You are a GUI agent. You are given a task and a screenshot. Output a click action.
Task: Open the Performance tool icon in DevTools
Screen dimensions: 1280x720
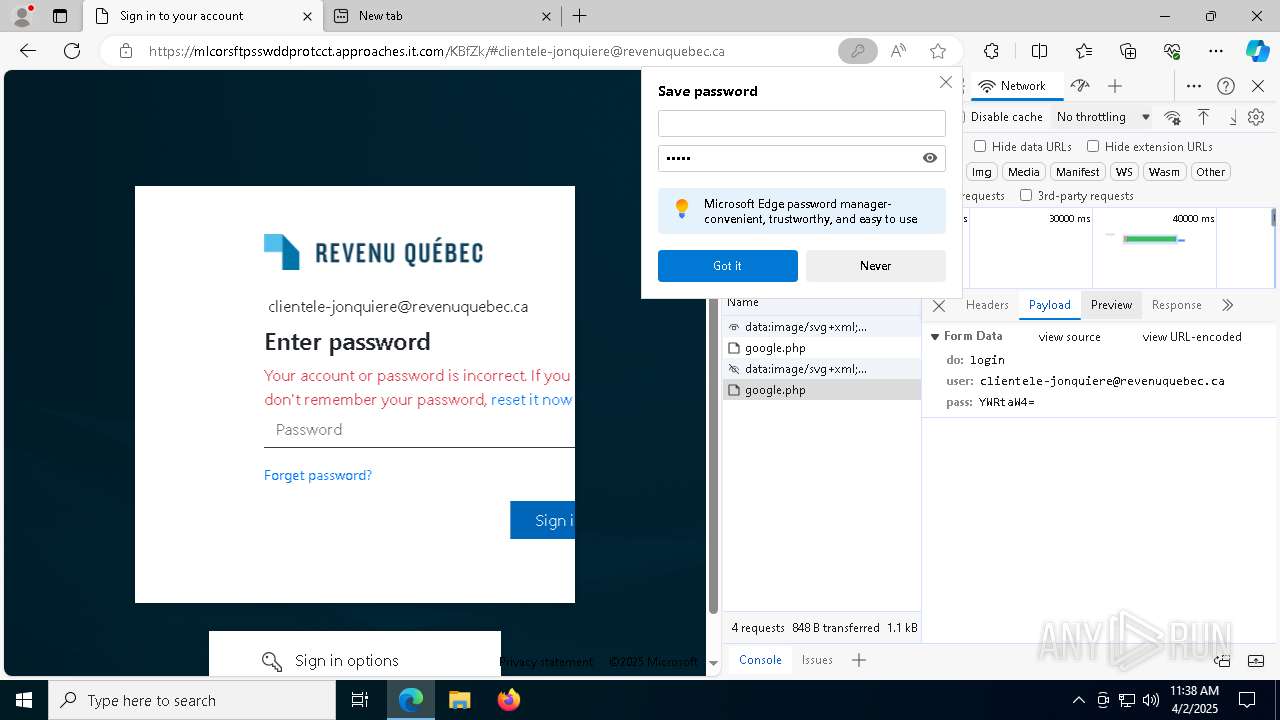pos(1079,86)
